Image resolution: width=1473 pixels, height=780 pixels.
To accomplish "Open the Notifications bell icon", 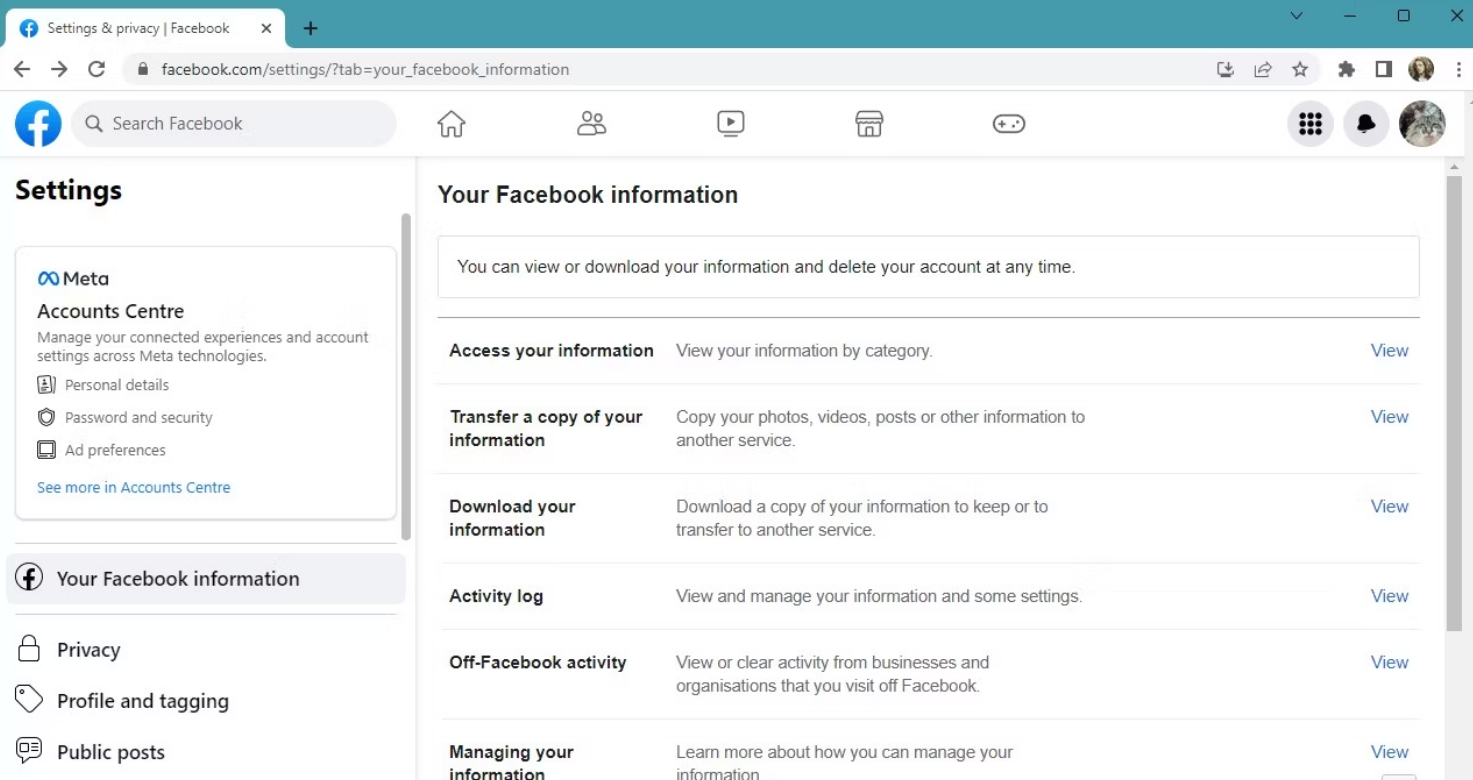I will pyautogui.click(x=1365, y=124).
